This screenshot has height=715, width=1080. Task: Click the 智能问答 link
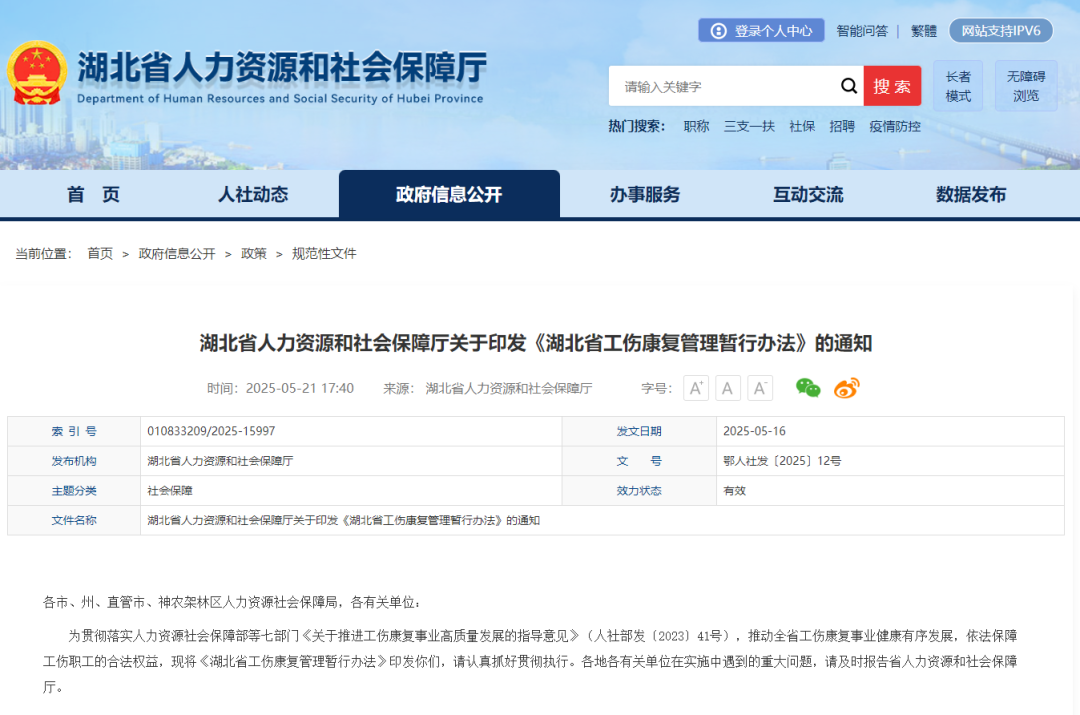click(x=862, y=31)
